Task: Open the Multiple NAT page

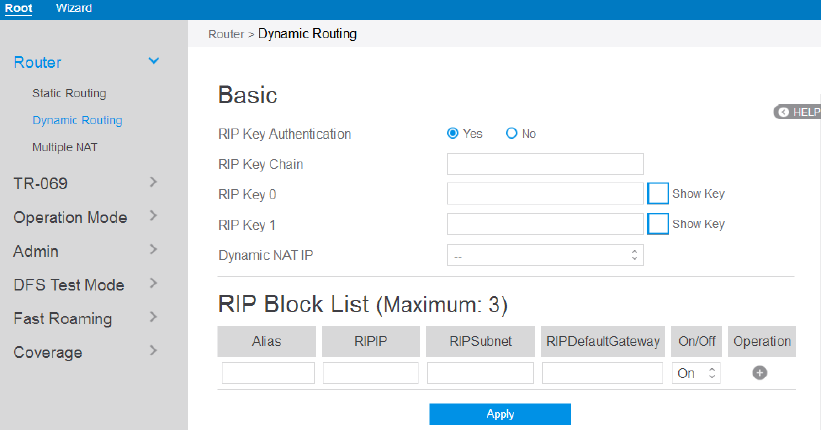Action: [x=65, y=147]
